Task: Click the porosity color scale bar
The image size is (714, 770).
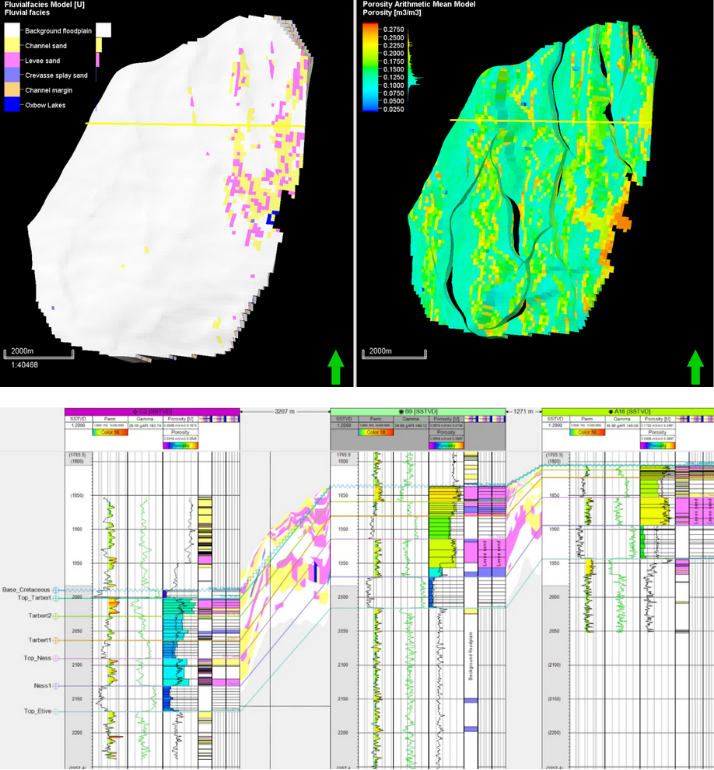Action: (x=371, y=66)
